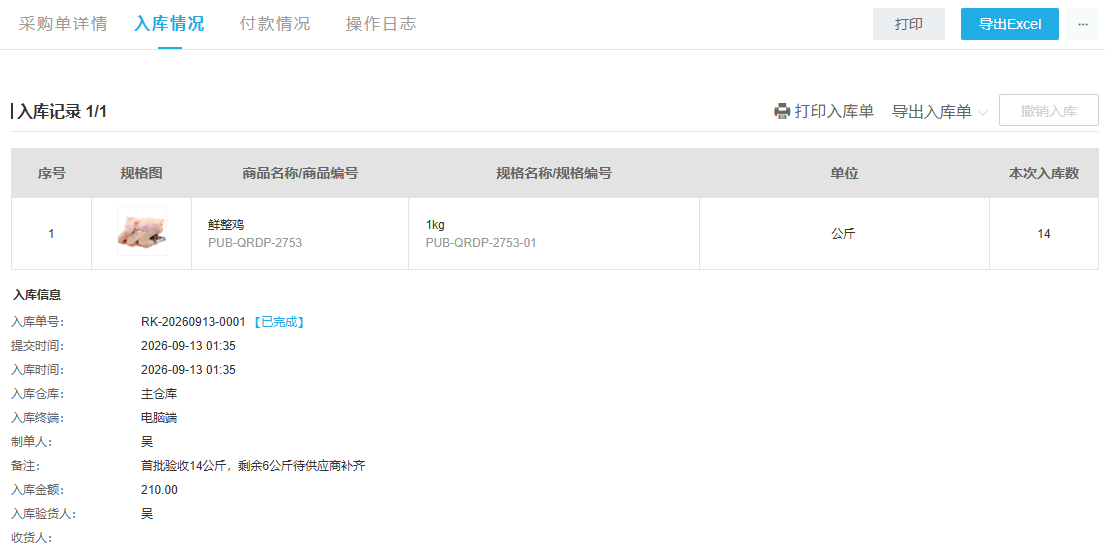Click the unit cell 公斤
This screenshot has width=1105, height=545.
tap(844, 233)
